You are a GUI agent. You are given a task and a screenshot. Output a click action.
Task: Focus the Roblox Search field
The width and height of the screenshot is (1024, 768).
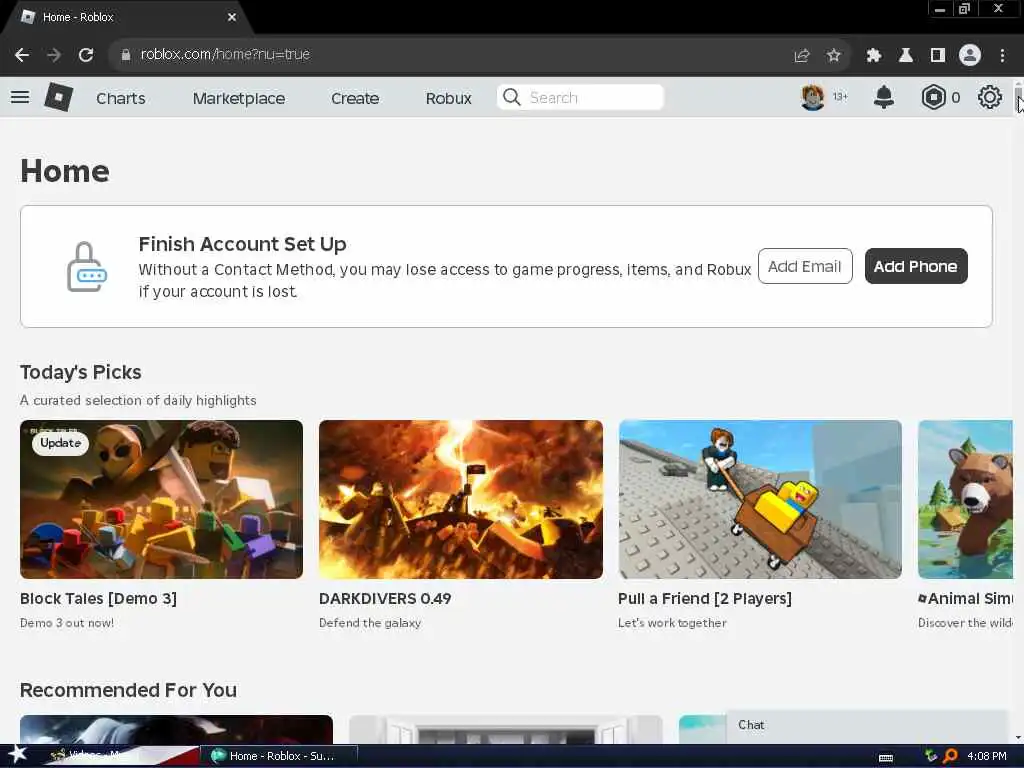click(581, 97)
